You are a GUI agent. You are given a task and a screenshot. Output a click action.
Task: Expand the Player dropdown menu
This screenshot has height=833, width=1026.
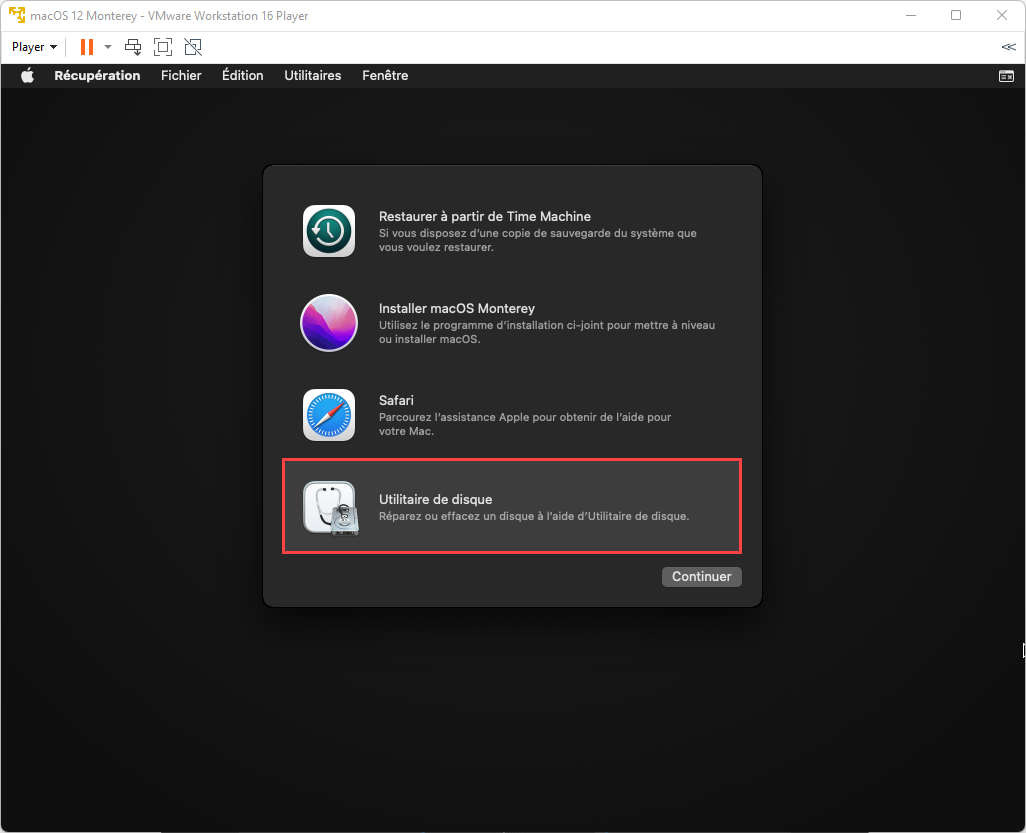pos(34,47)
